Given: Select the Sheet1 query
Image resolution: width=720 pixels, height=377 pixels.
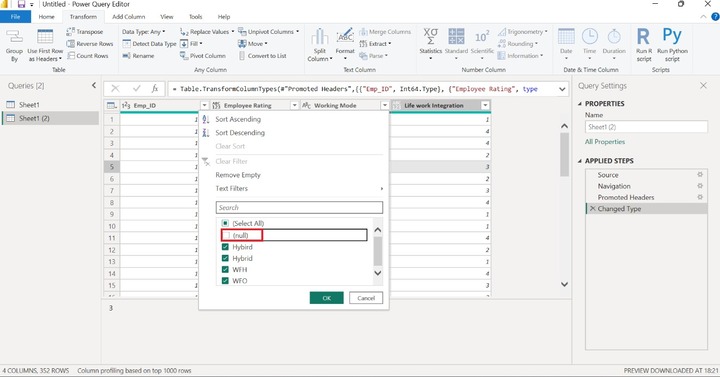Looking at the screenshot, I should [29, 105].
